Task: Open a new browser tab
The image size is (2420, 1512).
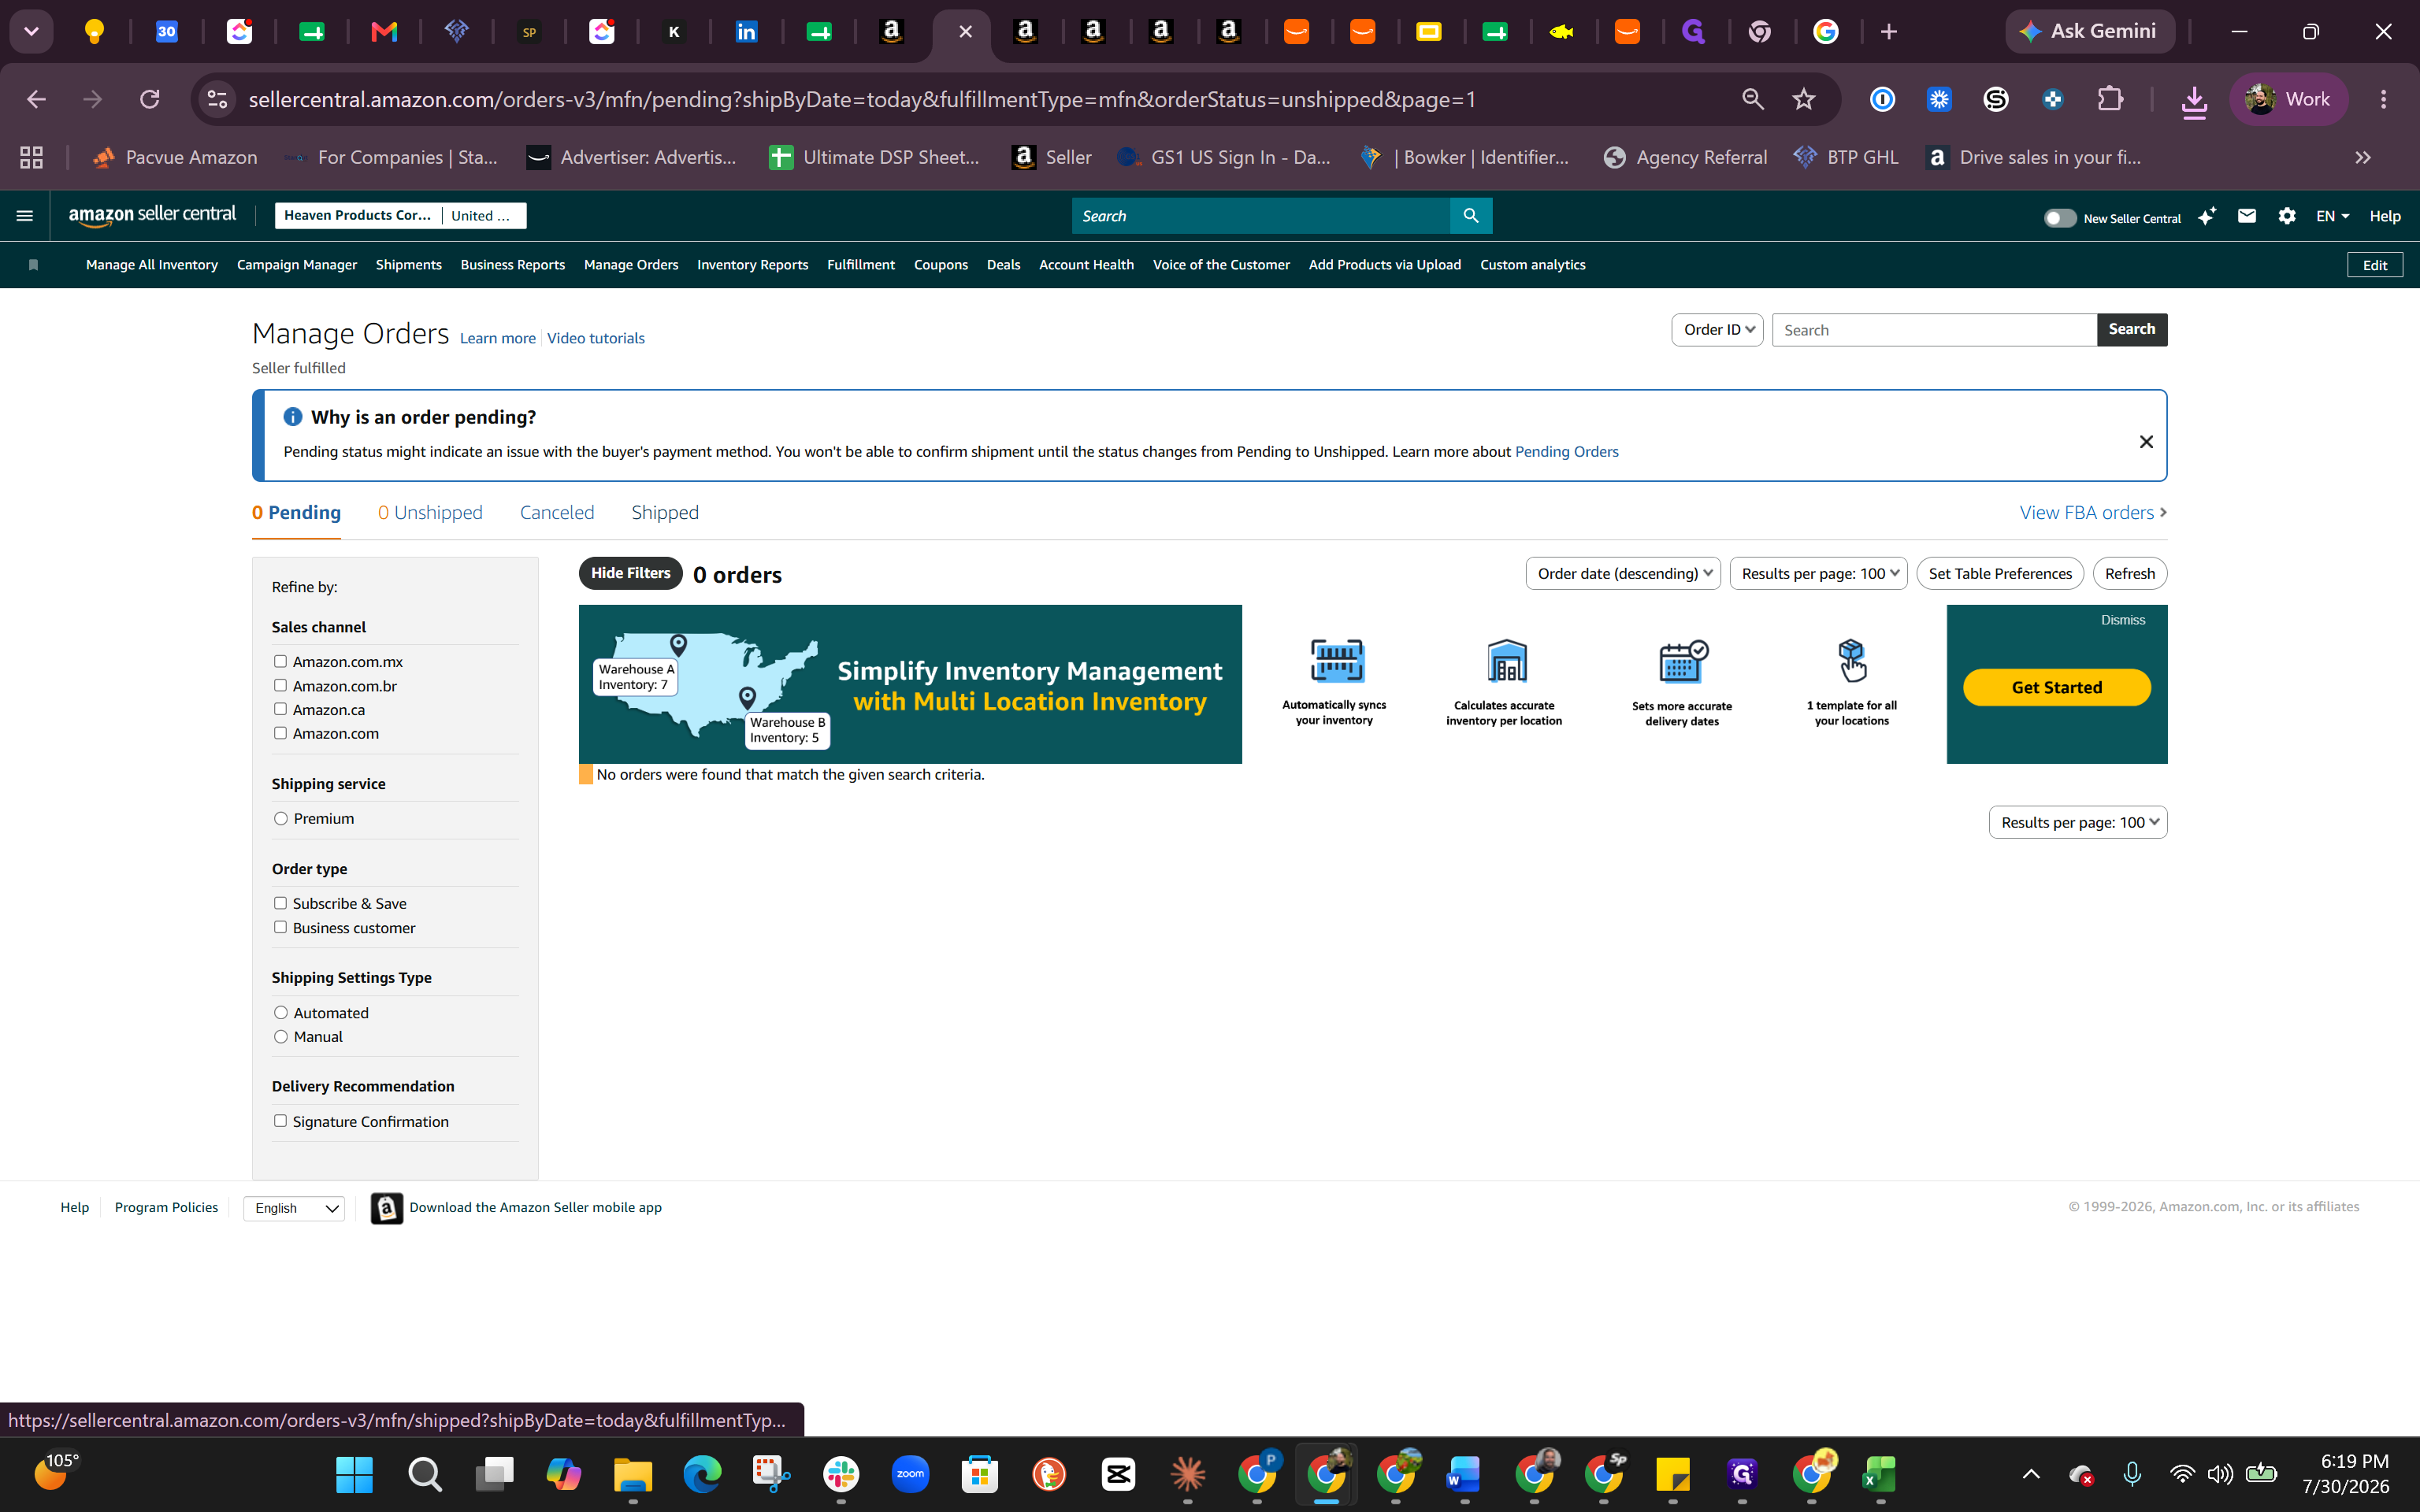Action: 1889,32
